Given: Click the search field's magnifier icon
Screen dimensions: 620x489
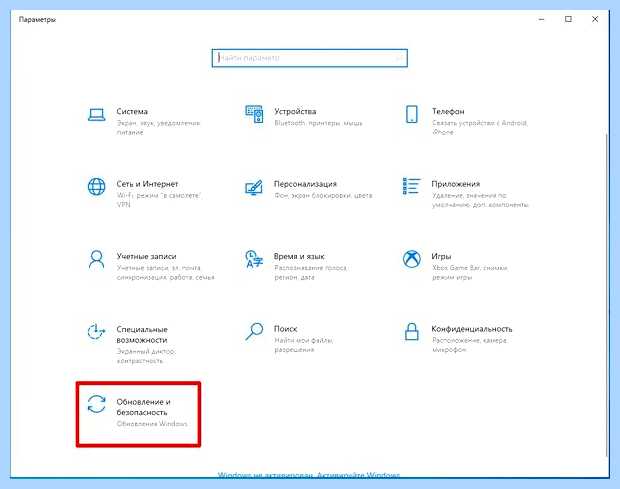Looking at the screenshot, I should (399, 59).
